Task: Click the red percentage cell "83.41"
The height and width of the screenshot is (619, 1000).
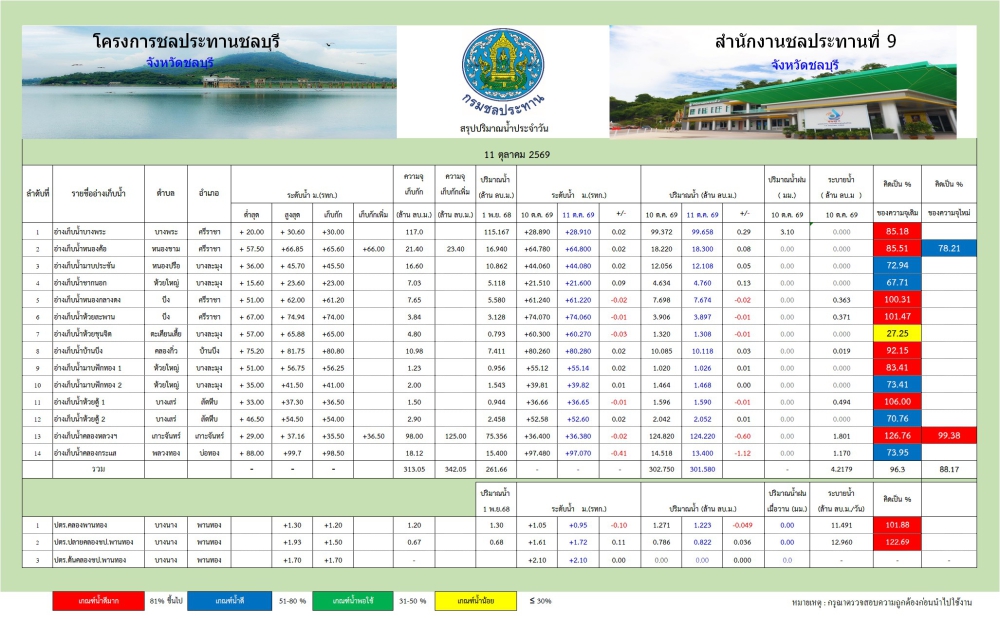Action: pyautogui.click(x=897, y=368)
